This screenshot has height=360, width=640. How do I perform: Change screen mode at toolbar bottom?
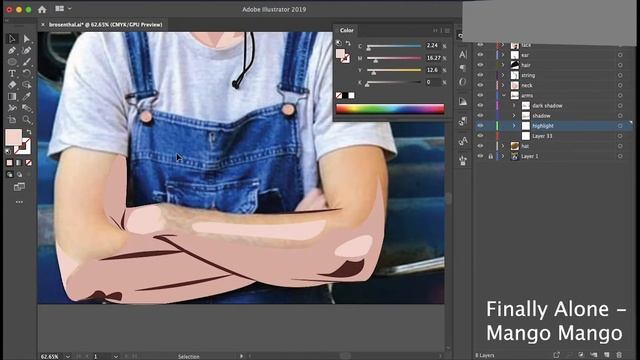pos(19,187)
